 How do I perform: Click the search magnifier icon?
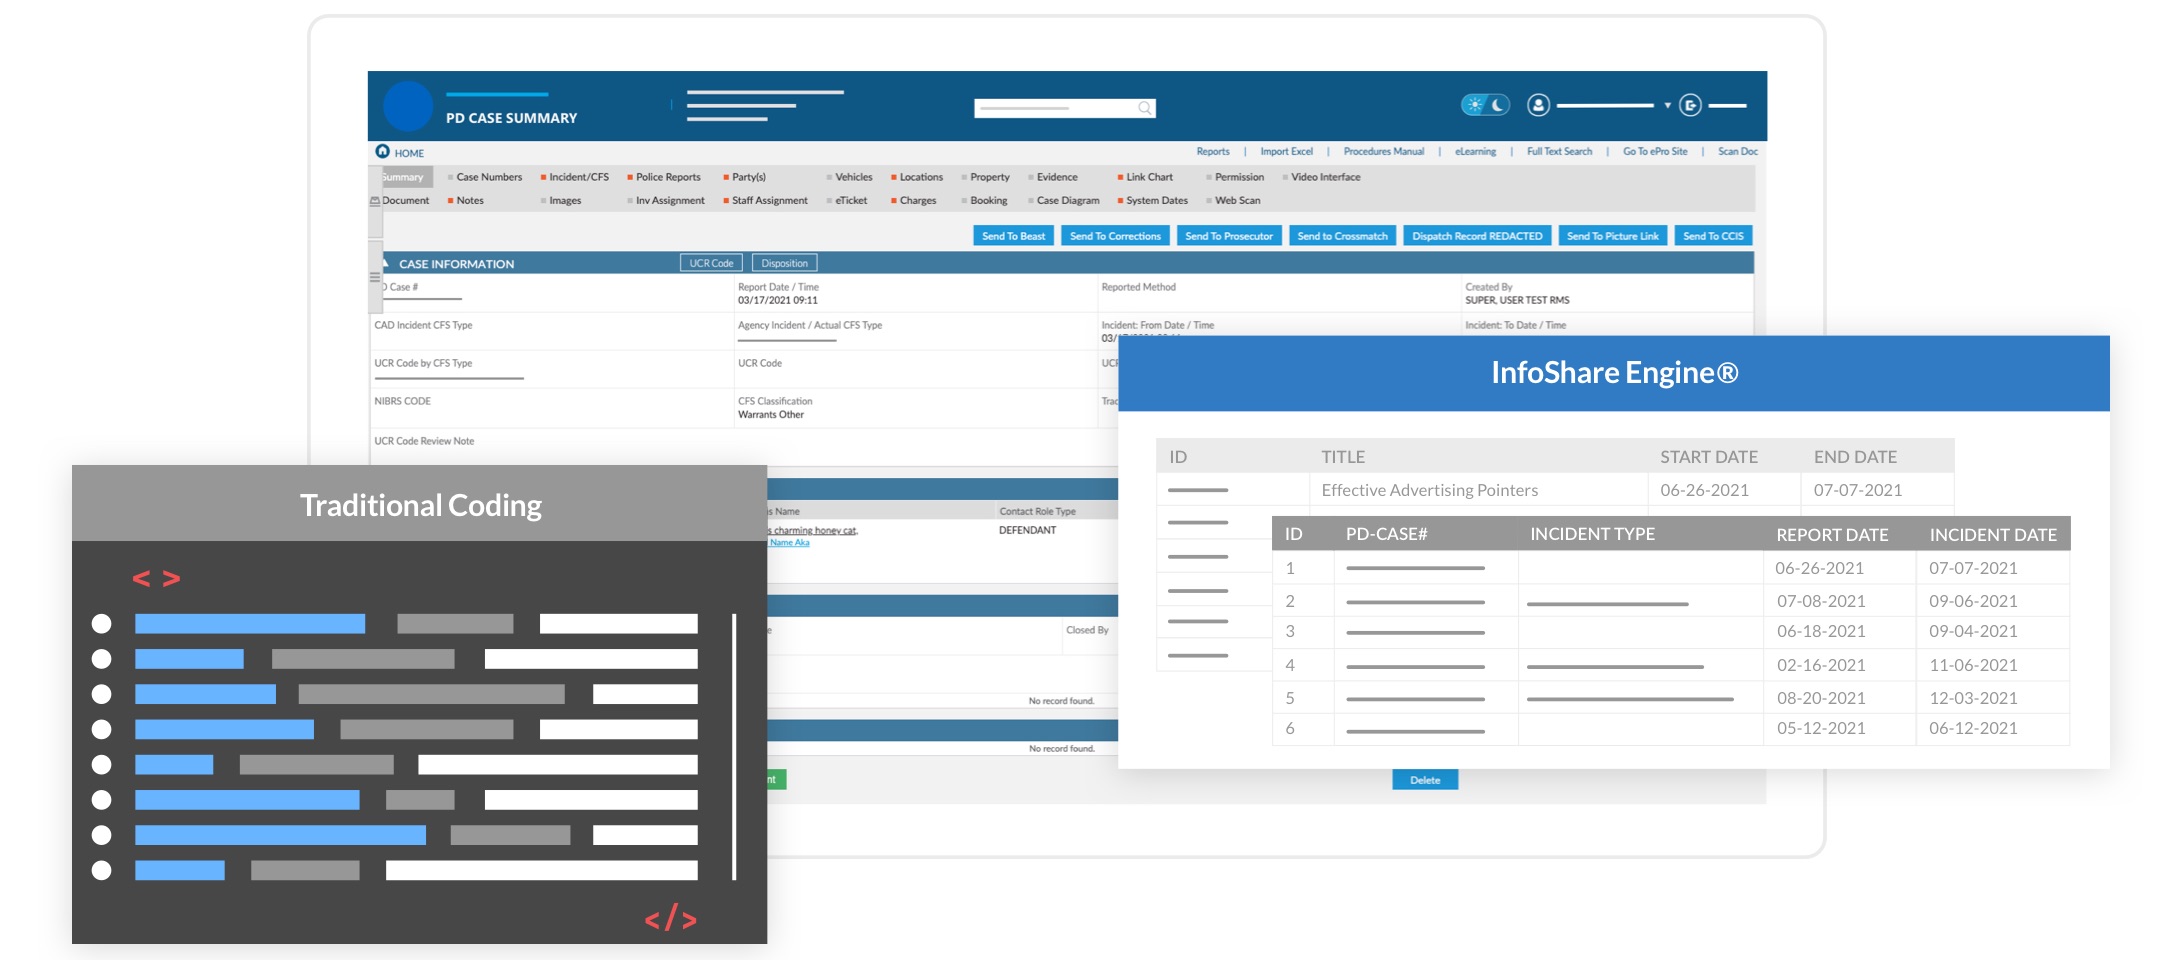1144,108
